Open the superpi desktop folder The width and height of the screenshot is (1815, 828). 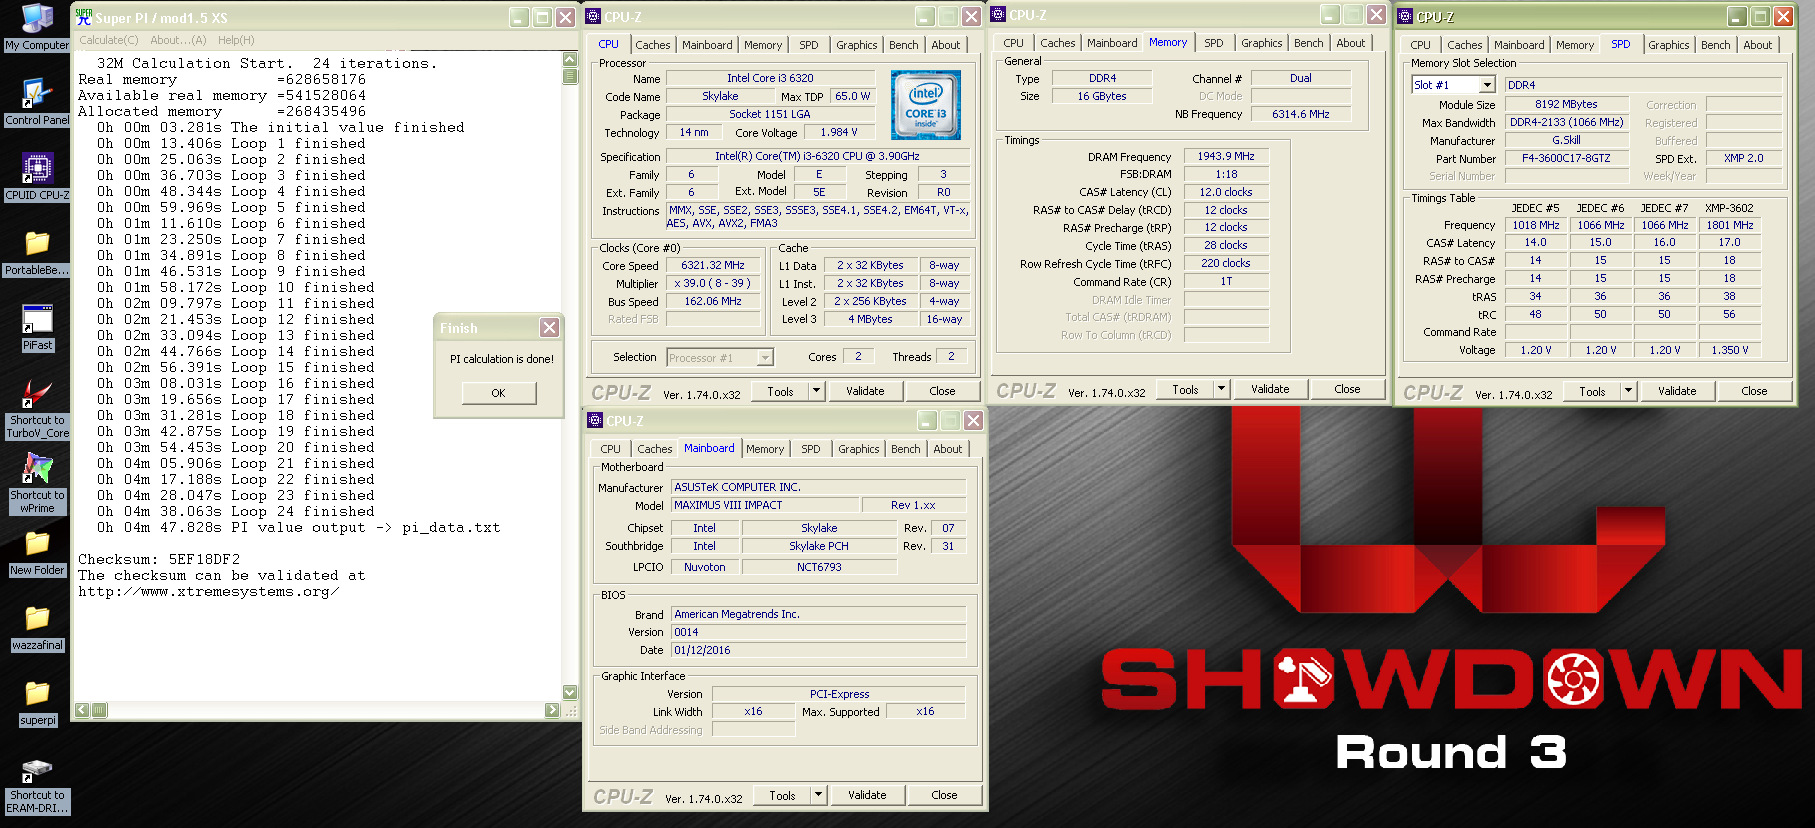coord(37,702)
